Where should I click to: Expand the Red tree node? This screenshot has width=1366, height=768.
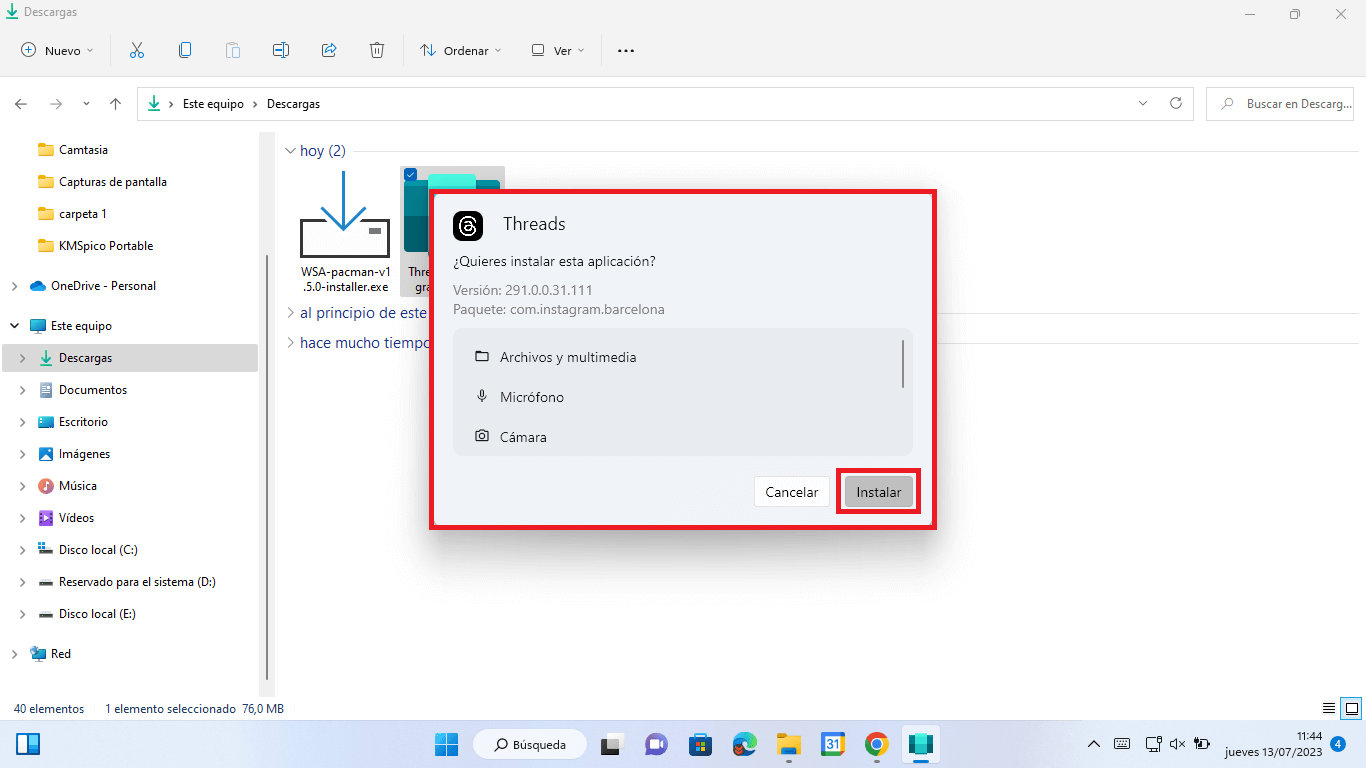(x=14, y=654)
